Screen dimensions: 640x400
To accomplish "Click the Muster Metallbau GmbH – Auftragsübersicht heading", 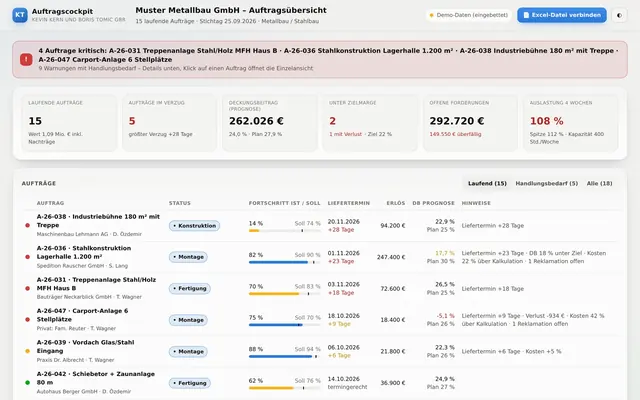I will pos(231,10).
